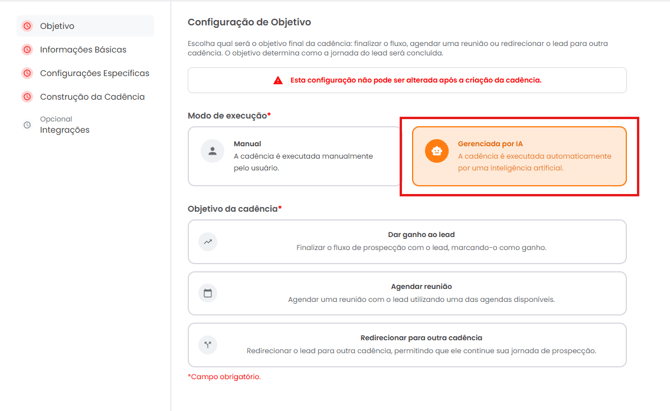670x411 pixels.
Task: Go to Informações Básicas step
Action: [83, 50]
